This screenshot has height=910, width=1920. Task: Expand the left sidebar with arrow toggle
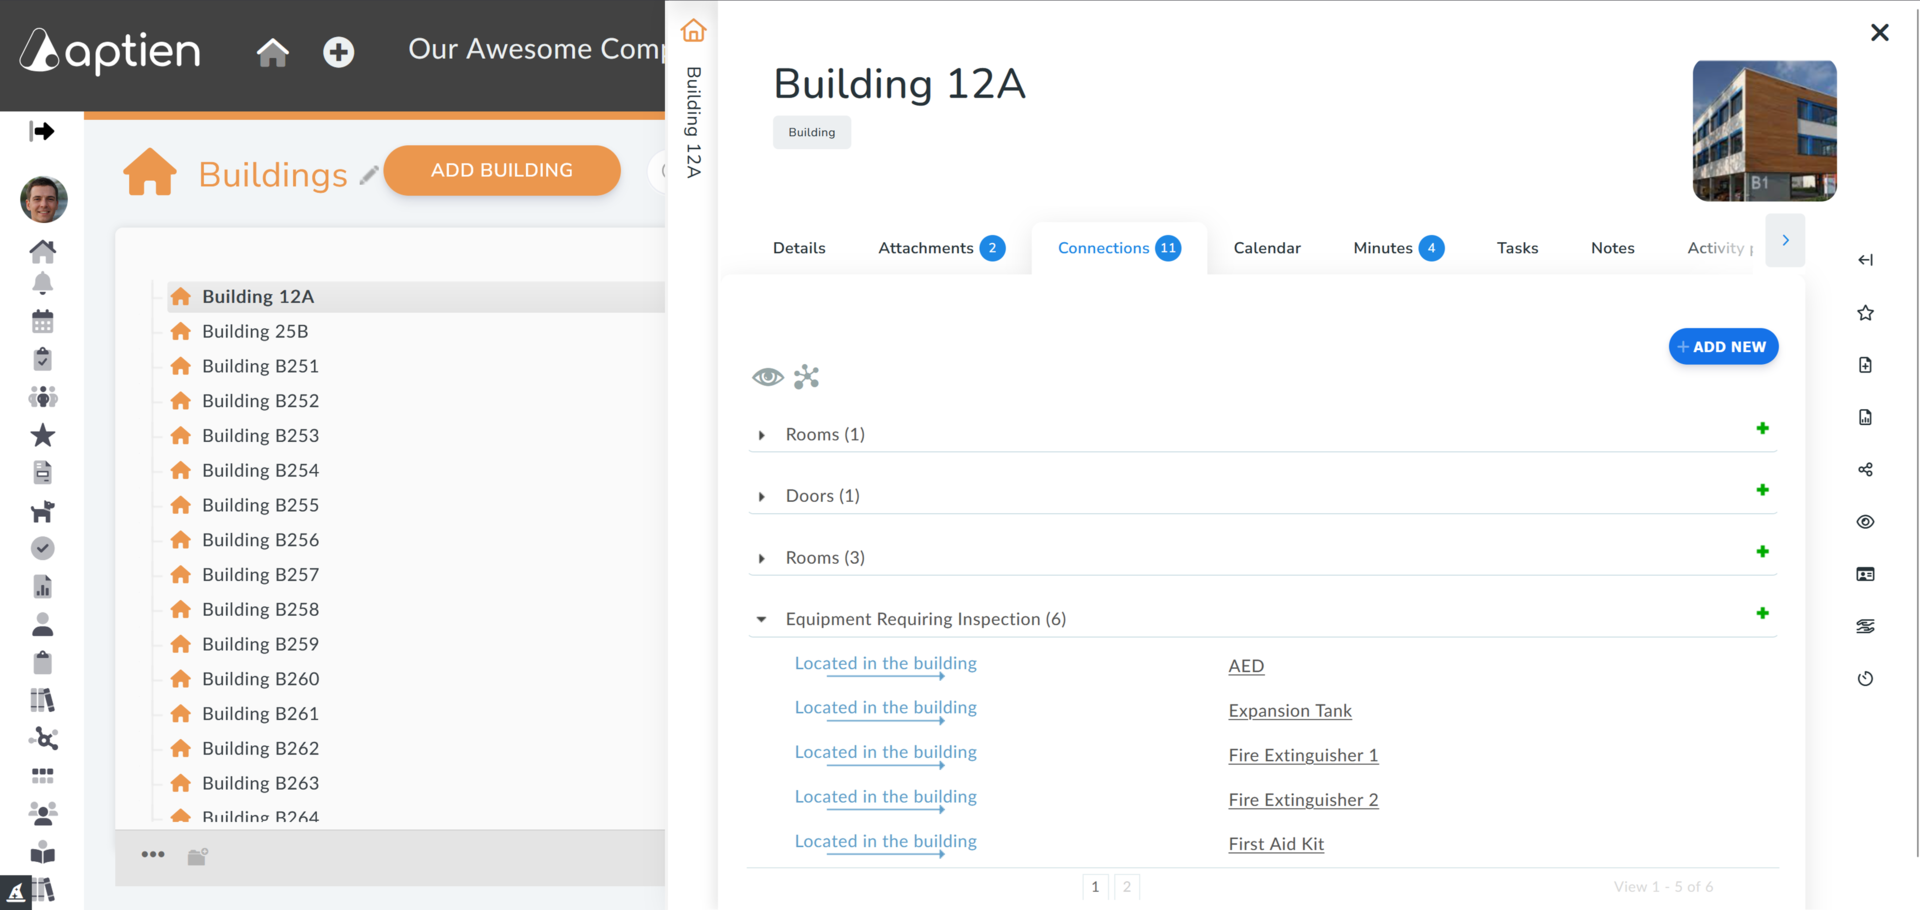[x=42, y=131]
